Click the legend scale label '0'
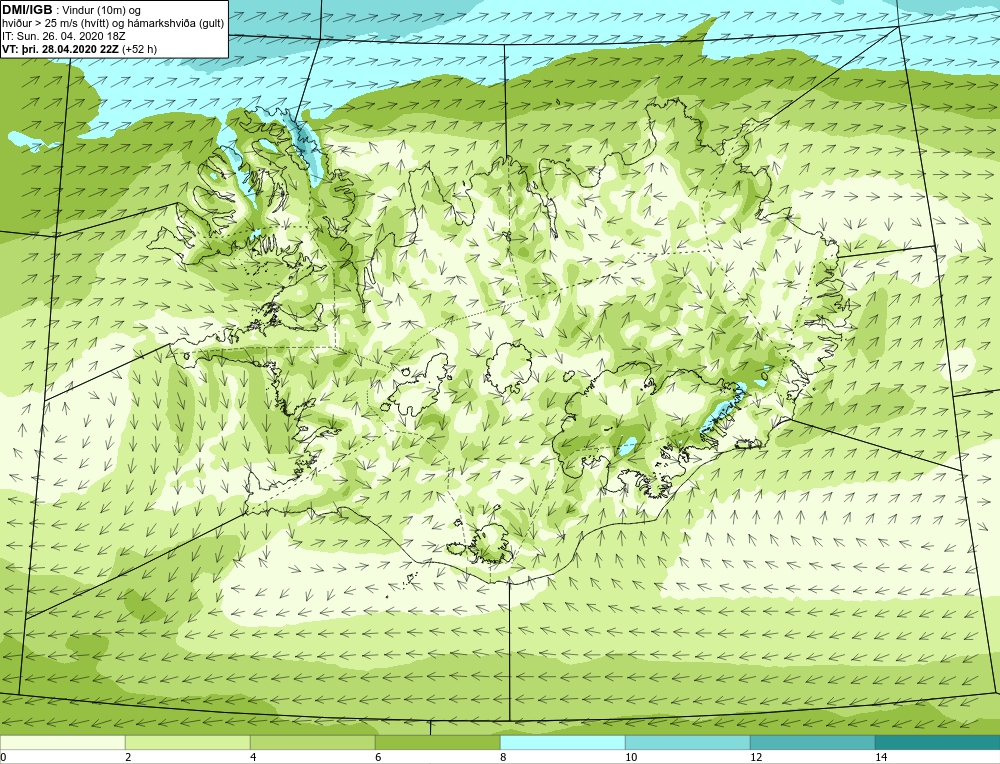The height and width of the screenshot is (764, 1000). pos(3,757)
